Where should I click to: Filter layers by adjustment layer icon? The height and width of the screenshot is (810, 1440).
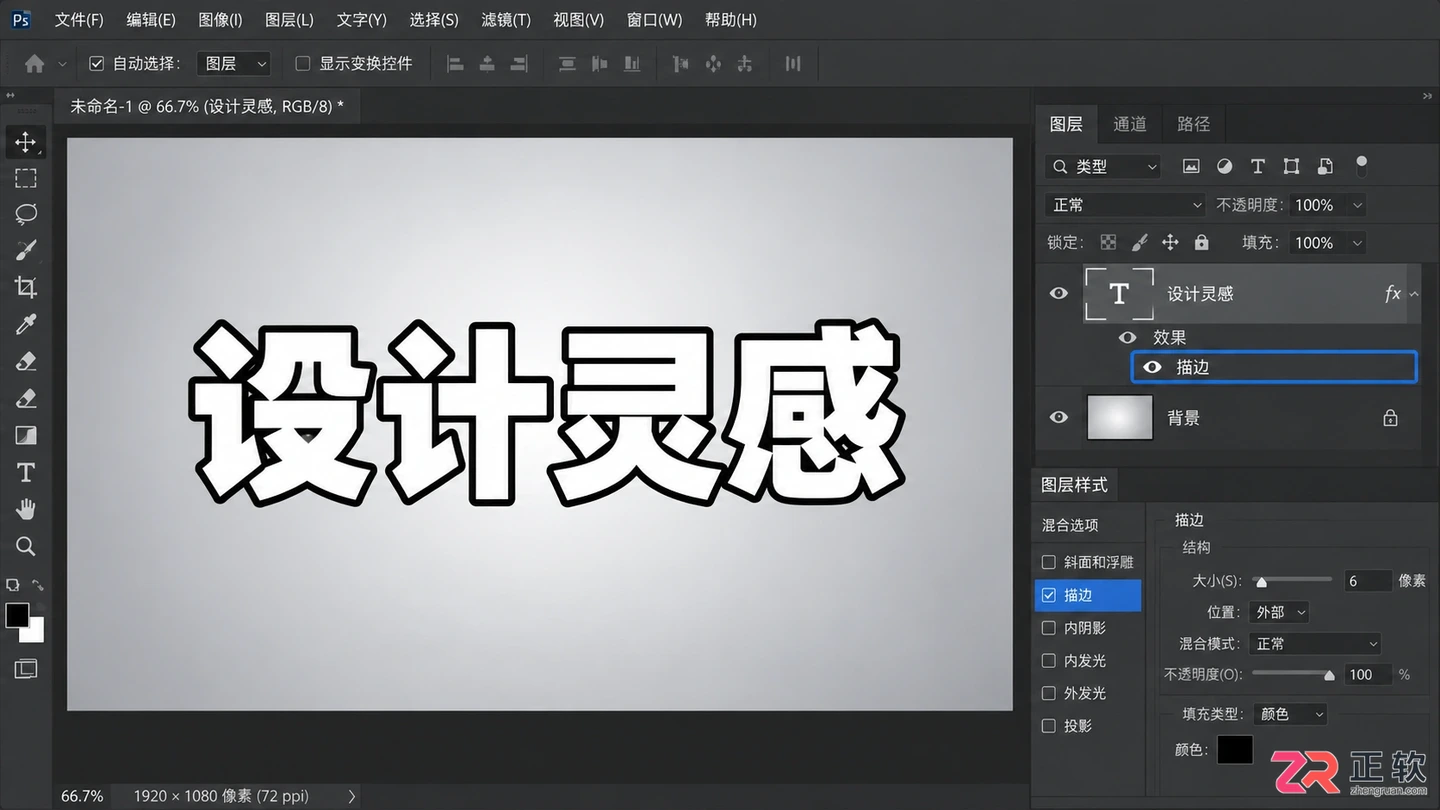click(x=1224, y=167)
